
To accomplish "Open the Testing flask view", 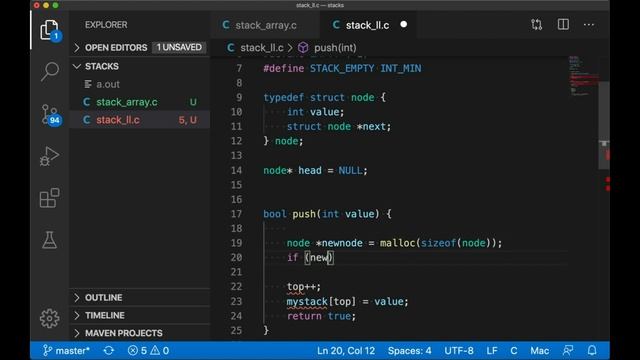I will tap(49, 240).
